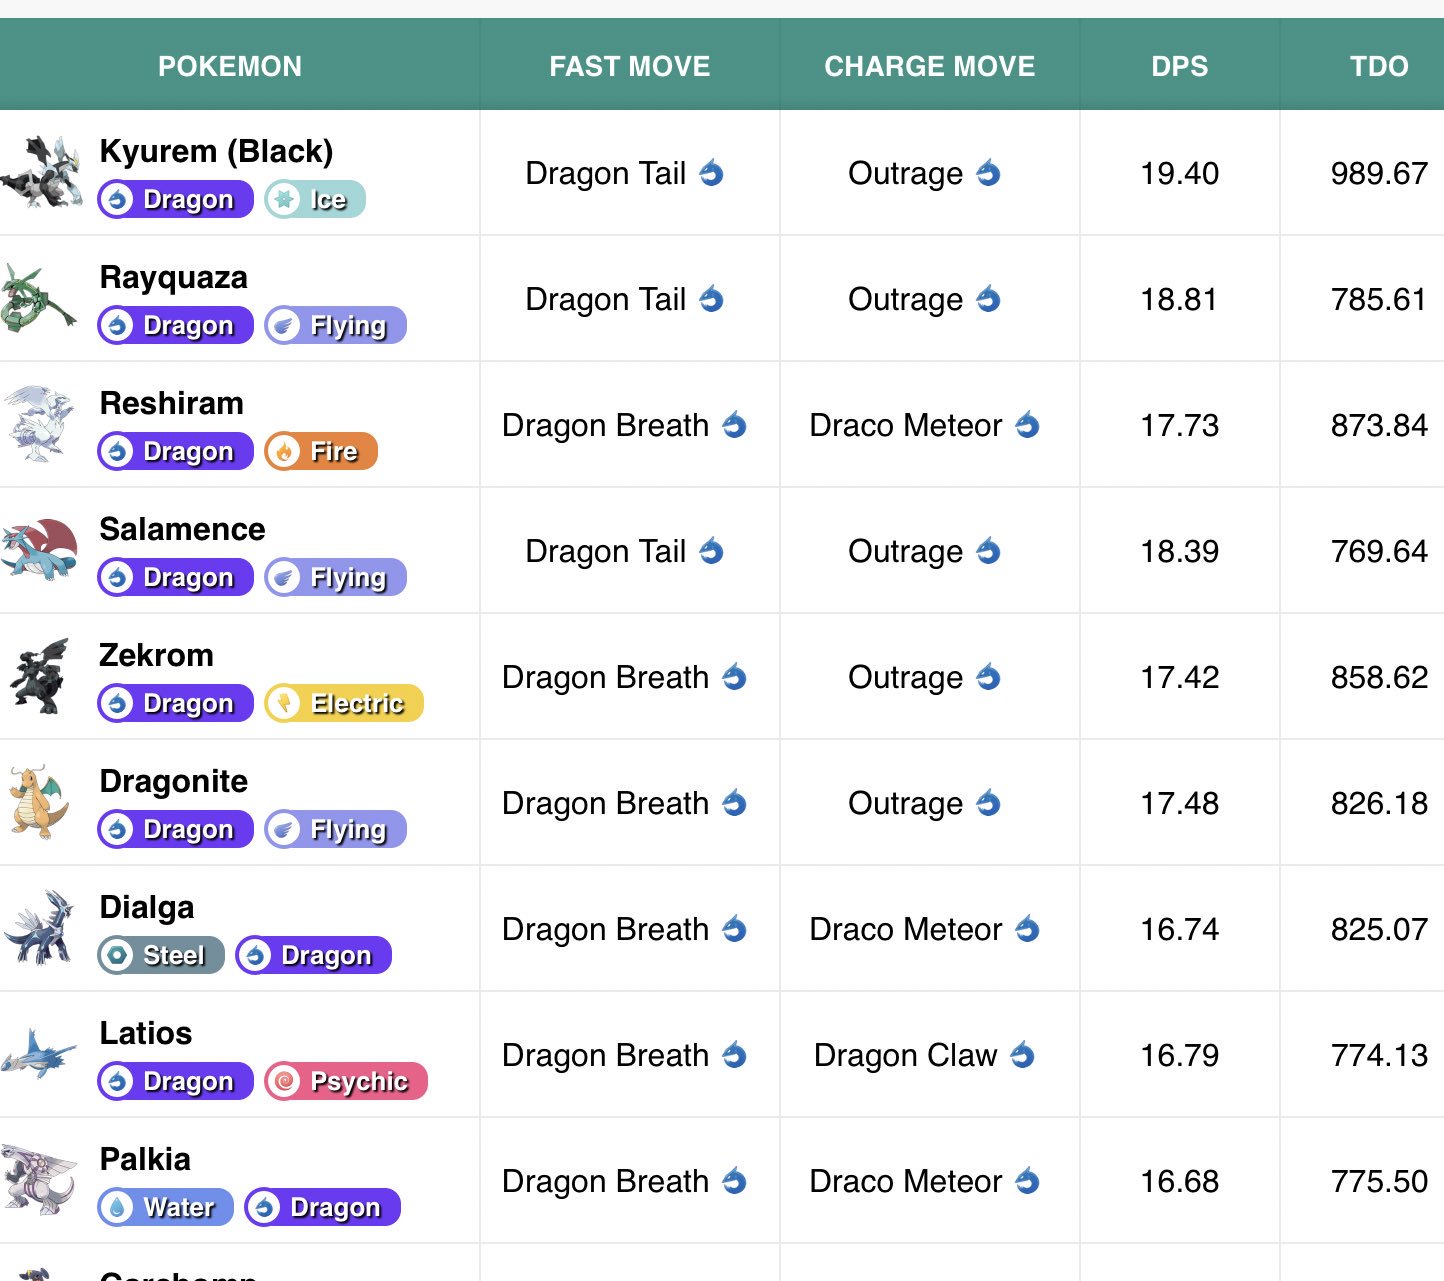
Task: Open the Rayquaza name link
Action: point(173,277)
